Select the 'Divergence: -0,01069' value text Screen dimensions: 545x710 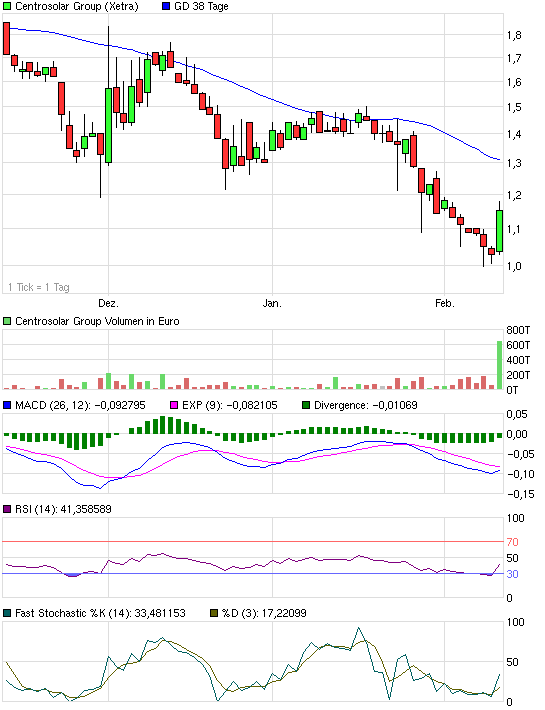pos(366,405)
